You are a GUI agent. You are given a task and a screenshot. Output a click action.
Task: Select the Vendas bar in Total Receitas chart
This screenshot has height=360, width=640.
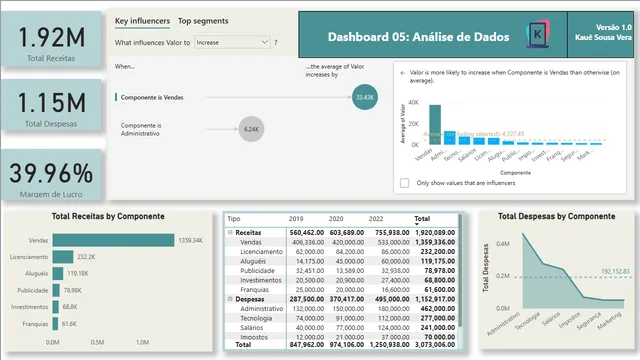113,240
